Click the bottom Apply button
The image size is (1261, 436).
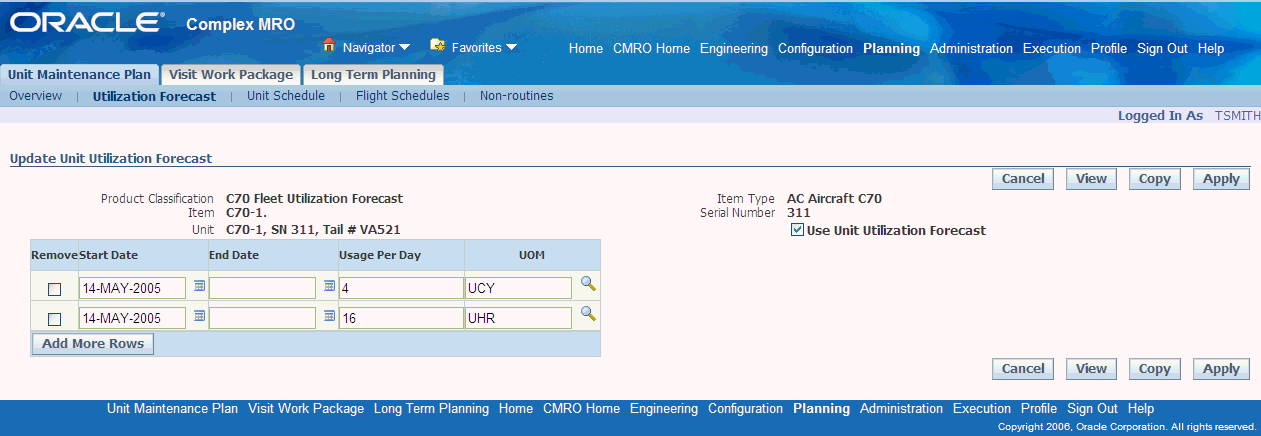coord(1221,369)
